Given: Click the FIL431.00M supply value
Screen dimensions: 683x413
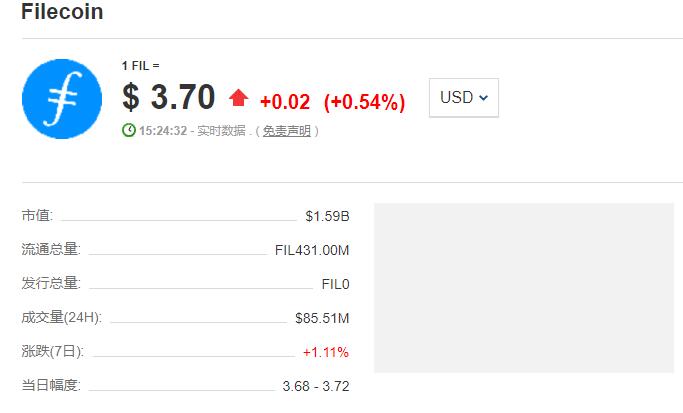Looking at the screenshot, I should pyautogui.click(x=311, y=250).
